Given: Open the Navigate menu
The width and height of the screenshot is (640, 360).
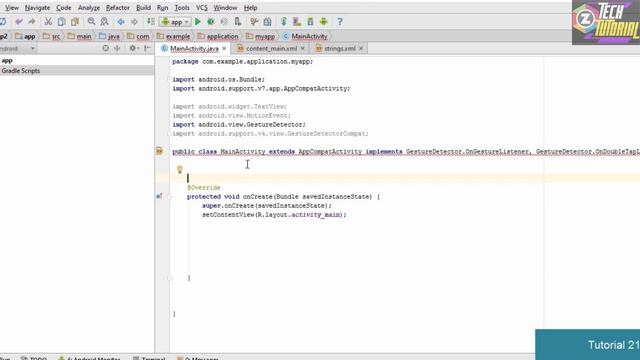Looking at the screenshot, I should click(38, 8).
